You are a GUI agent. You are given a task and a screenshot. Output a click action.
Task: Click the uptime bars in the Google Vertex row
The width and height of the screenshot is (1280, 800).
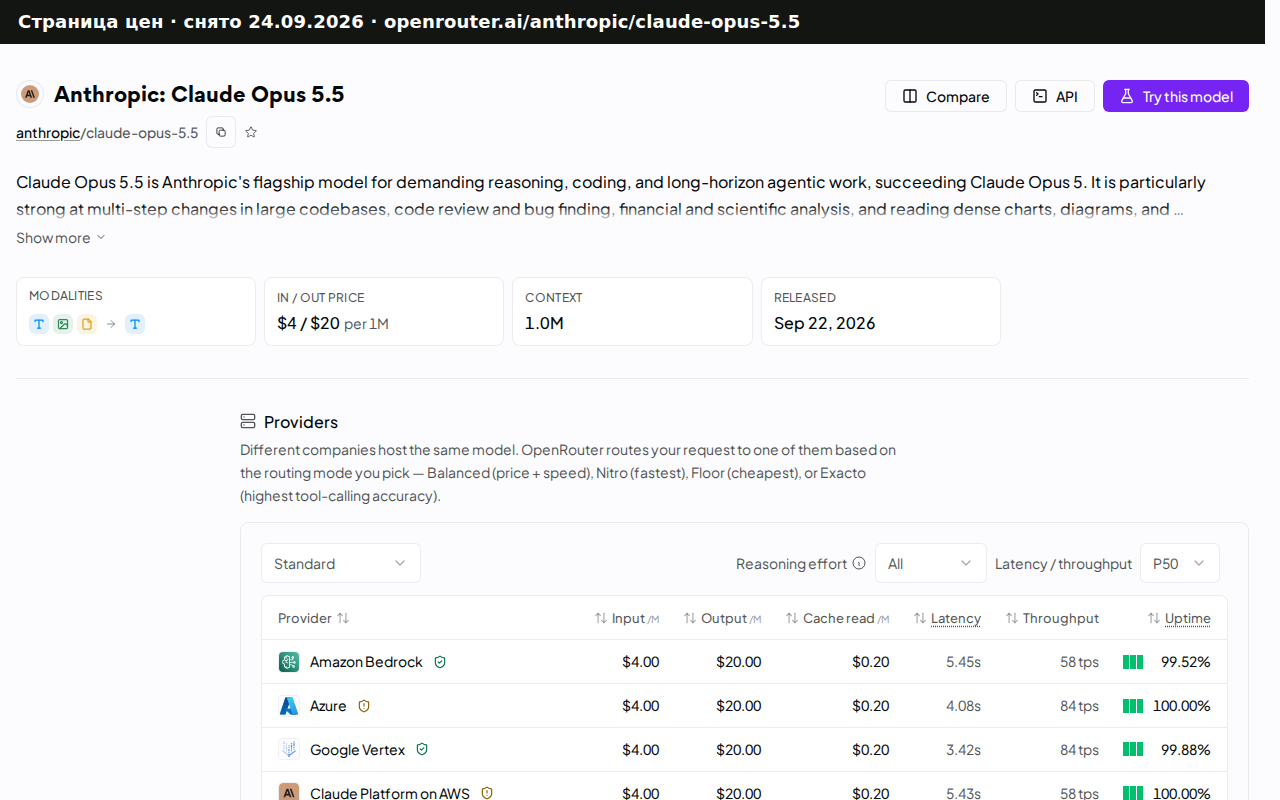[x=1133, y=750]
